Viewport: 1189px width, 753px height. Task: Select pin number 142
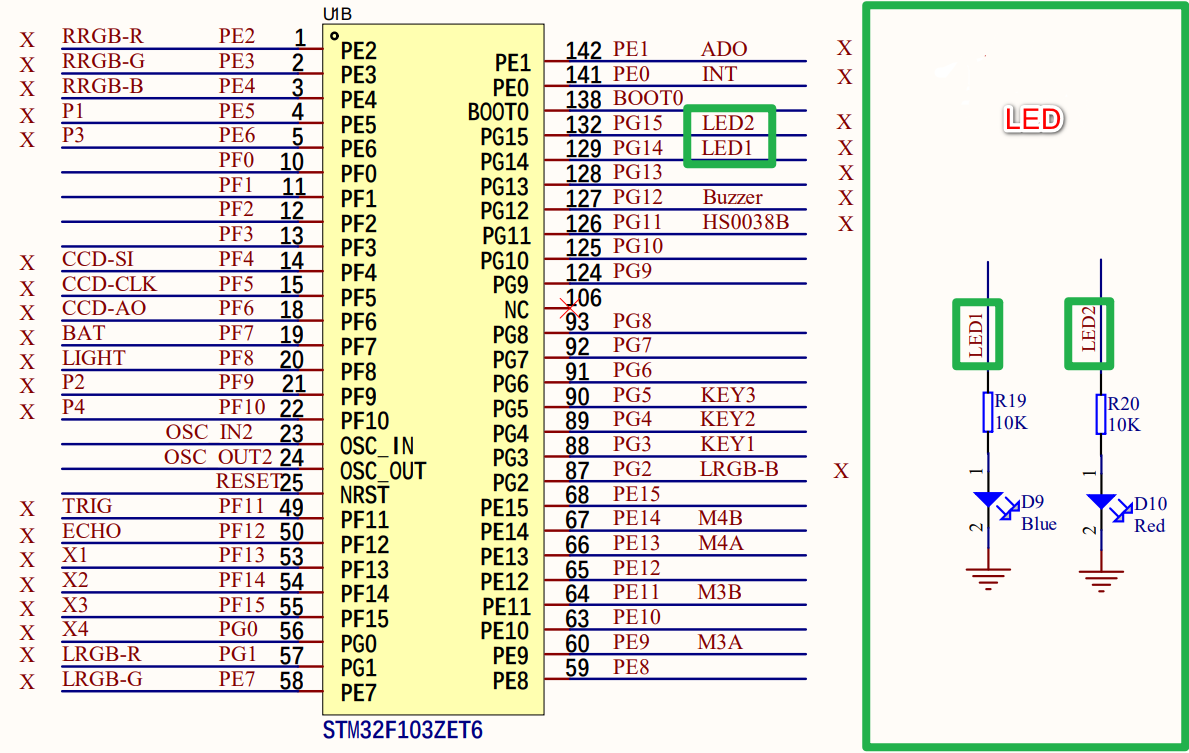[x=583, y=50]
